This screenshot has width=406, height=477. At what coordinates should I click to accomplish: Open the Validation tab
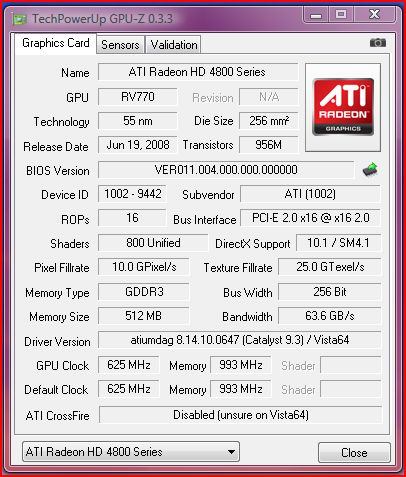[x=174, y=45]
